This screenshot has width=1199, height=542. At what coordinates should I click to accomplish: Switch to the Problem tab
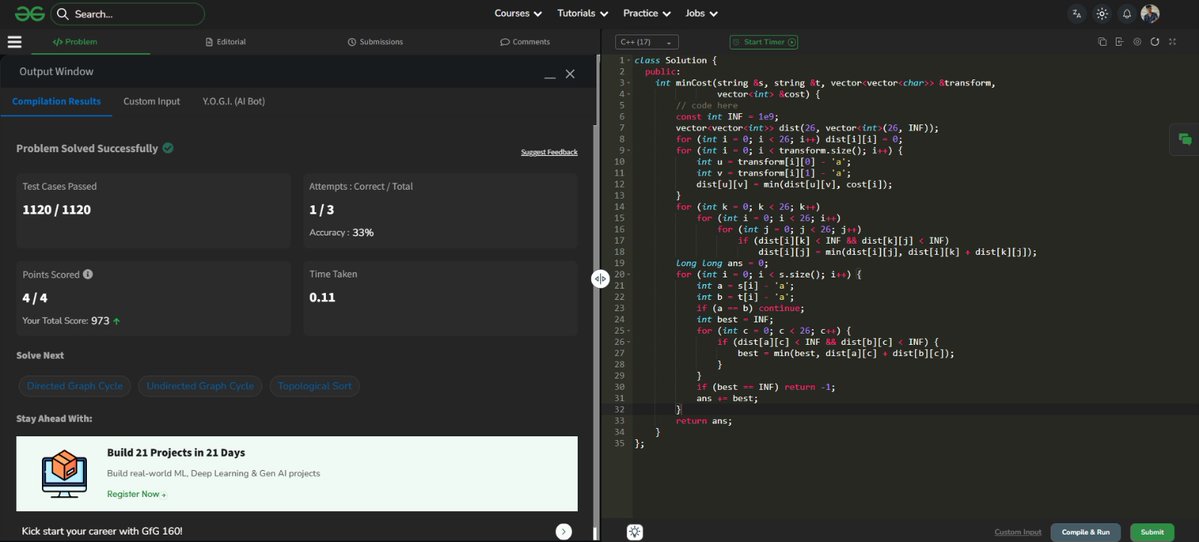click(75, 42)
